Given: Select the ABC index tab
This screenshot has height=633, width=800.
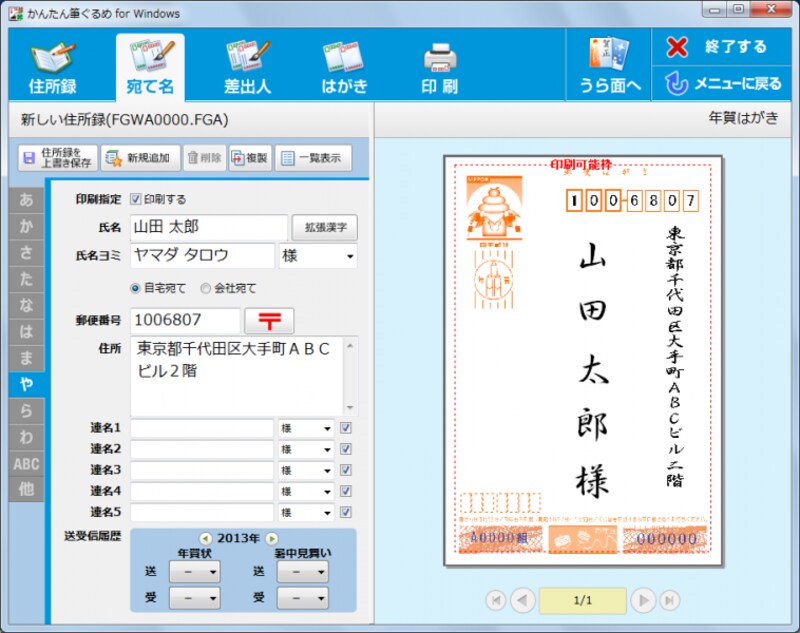Looking at the screenshot, I should tap(26, 463).
